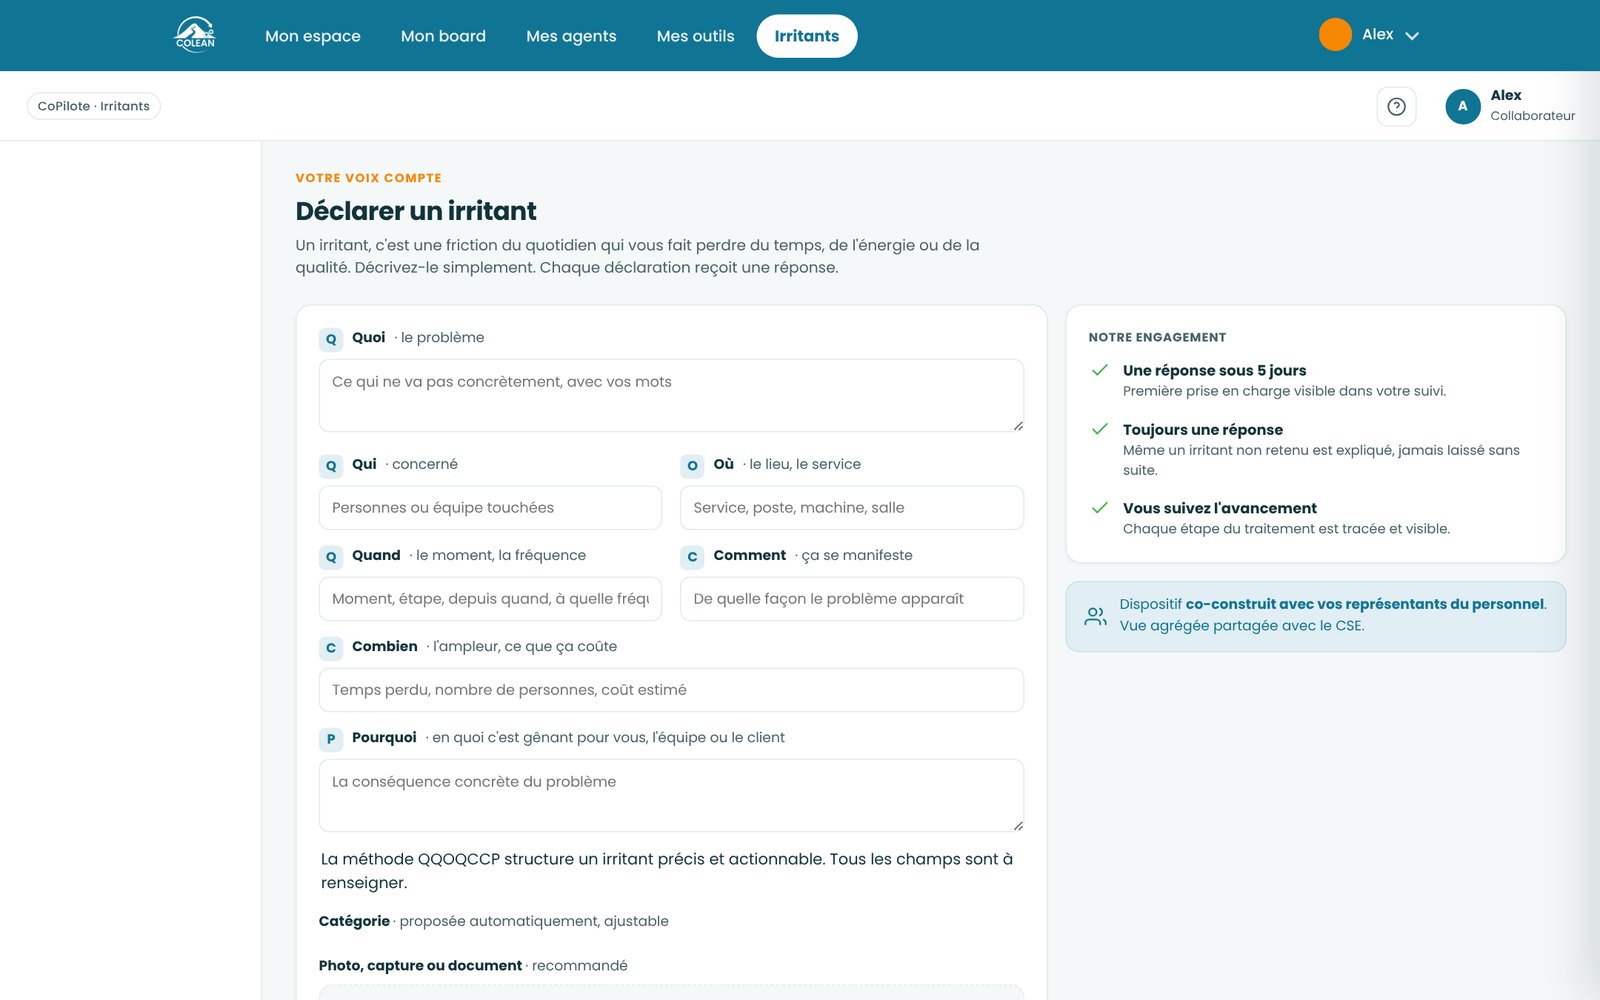Click the 'La conséquence concrète' textarea
The height and width of the screenshot is (1000, 1600).
[671, 795]
